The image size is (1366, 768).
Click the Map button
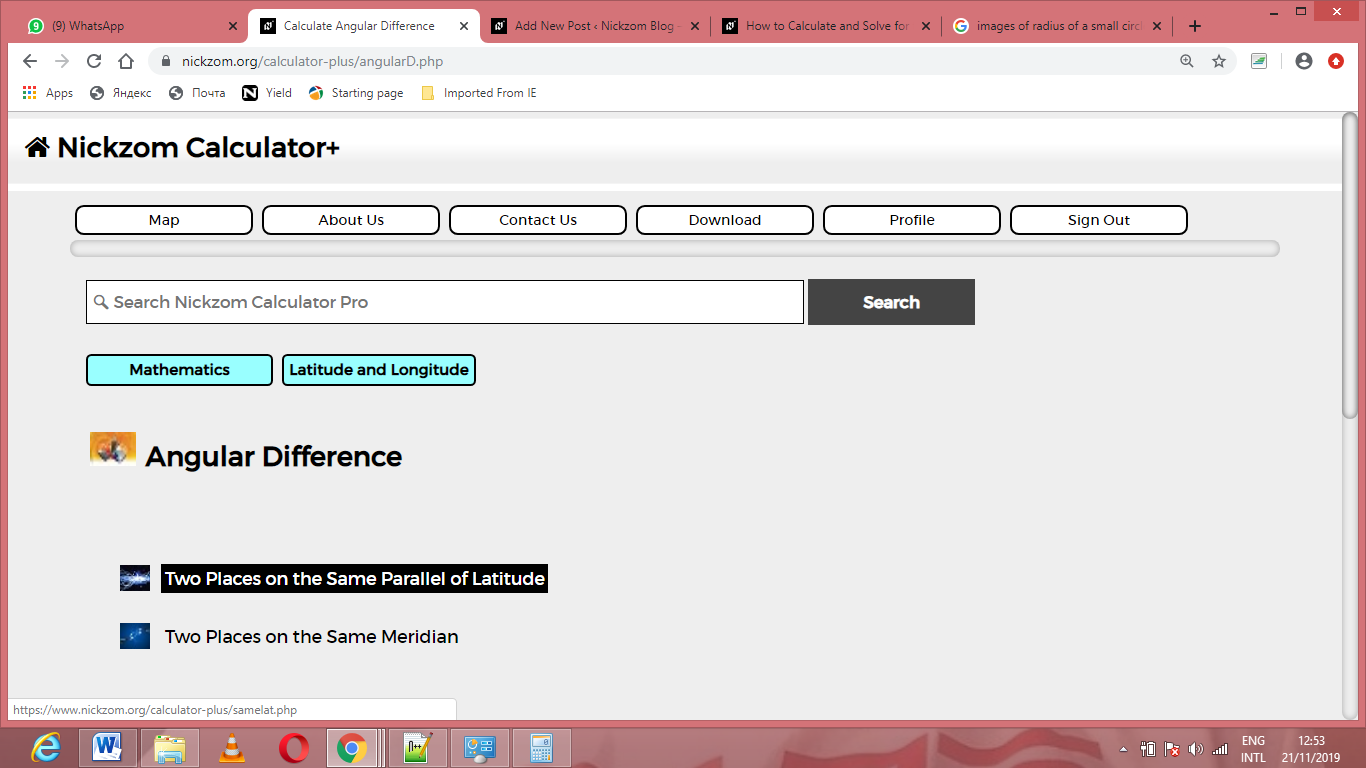[164, 220]
